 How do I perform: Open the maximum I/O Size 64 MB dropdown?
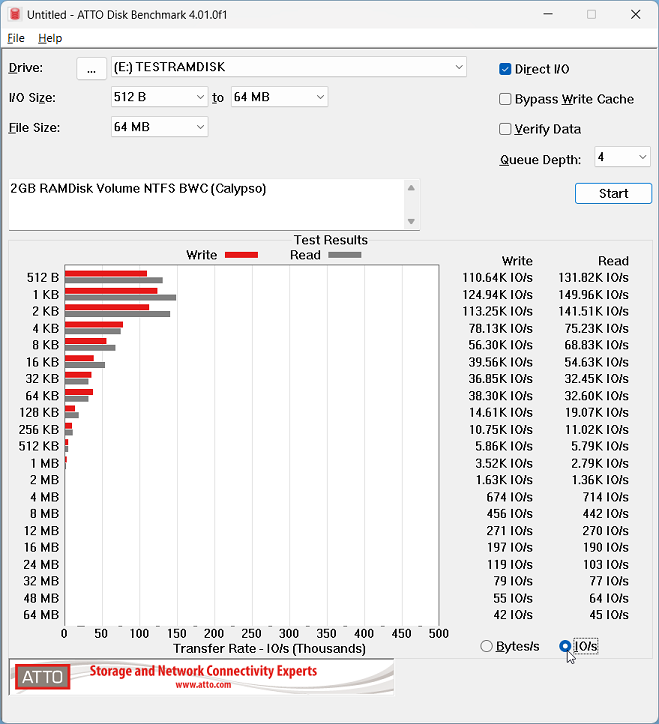point(279,97)
